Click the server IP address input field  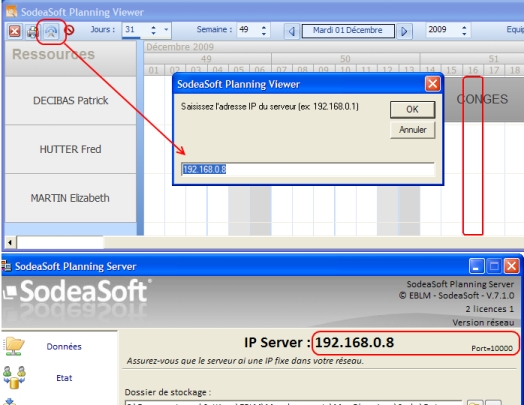[308, 169]
